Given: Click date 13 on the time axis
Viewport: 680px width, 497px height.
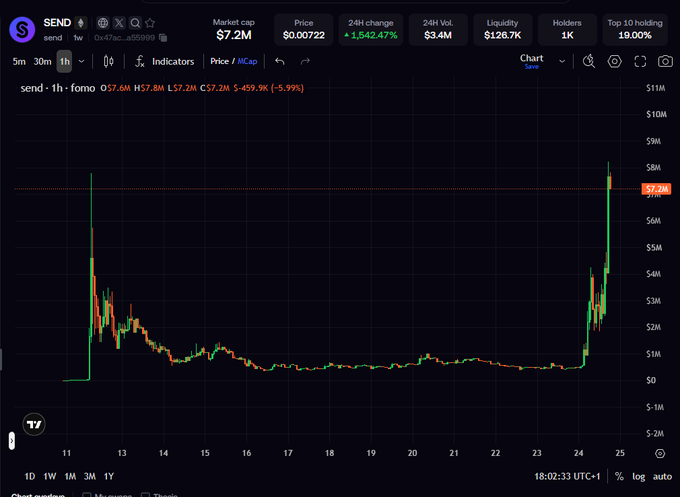Looking at the screenshot, I should [122, 453].
